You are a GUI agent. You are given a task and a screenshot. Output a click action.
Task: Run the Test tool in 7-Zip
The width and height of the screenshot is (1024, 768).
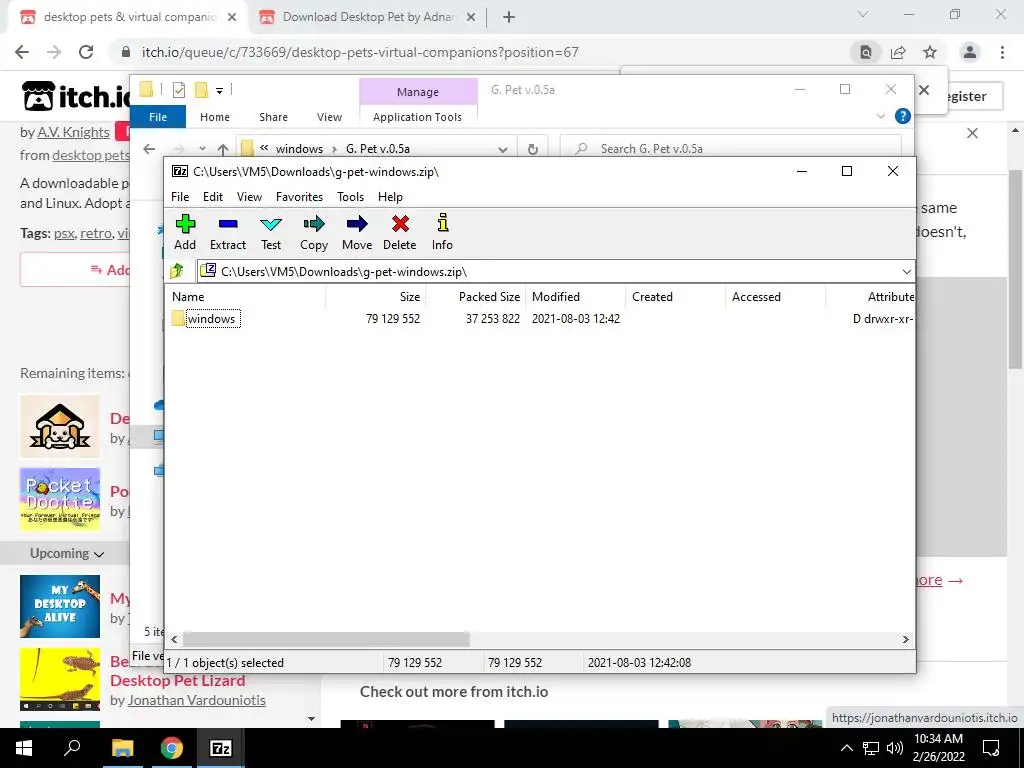pos(271,232)
